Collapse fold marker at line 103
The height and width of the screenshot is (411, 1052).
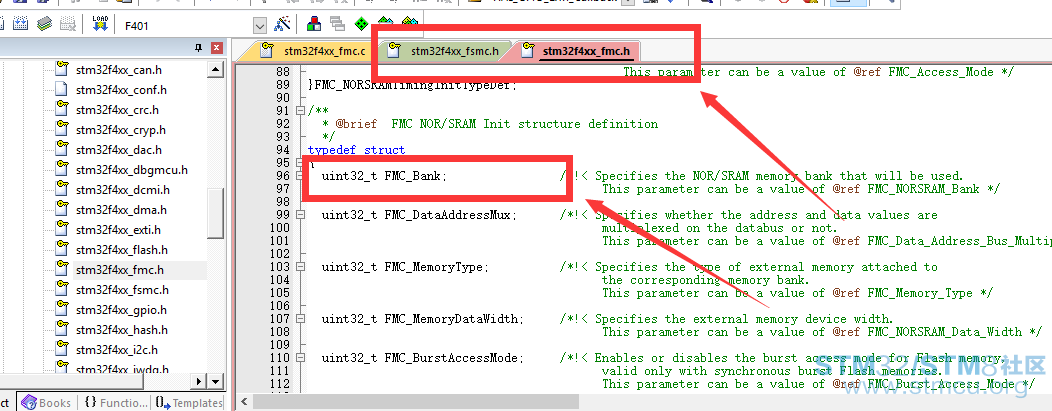click(299, 268)
